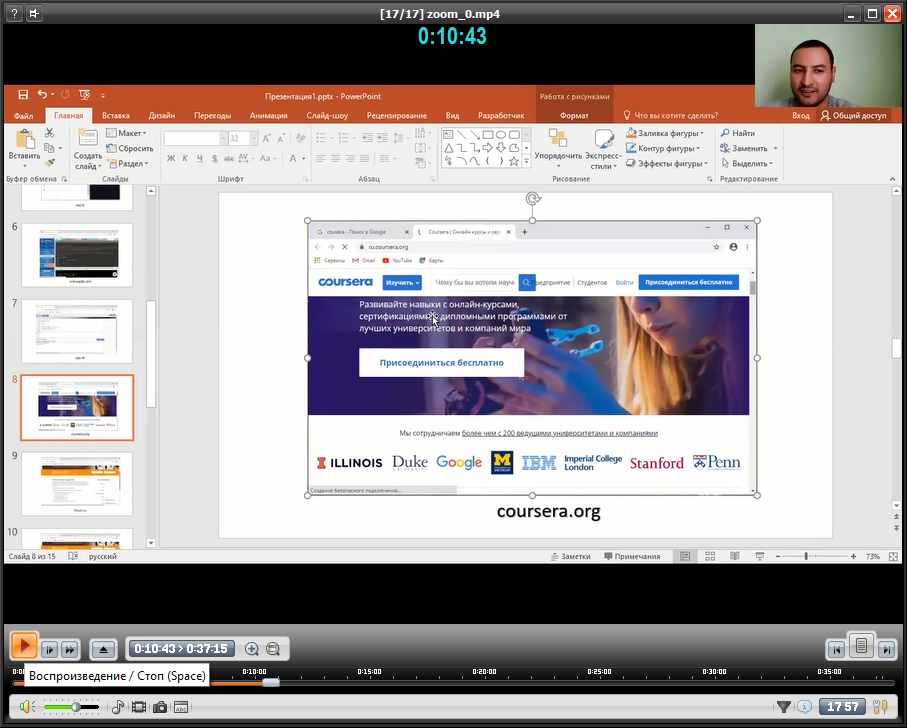This screenshot has width=907, height=728.
Task: Click the stop-loading X next to the Chrome address bar
Action: tap(345, 247)
